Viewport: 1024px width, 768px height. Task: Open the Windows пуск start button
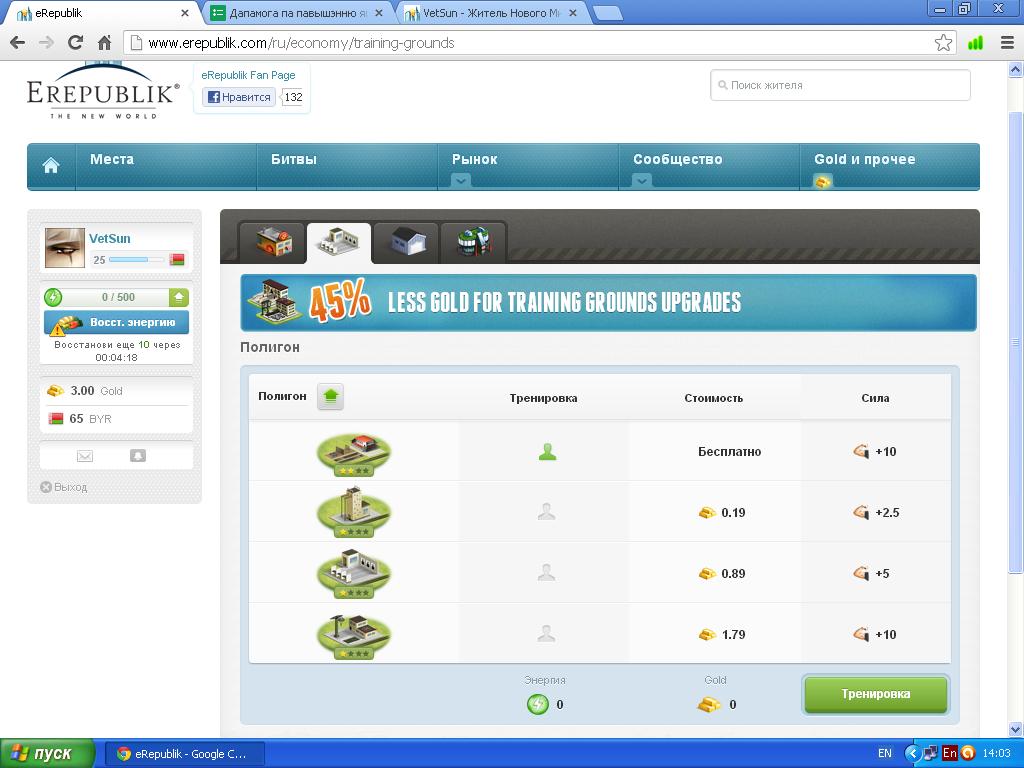click(x=47, y=754)
